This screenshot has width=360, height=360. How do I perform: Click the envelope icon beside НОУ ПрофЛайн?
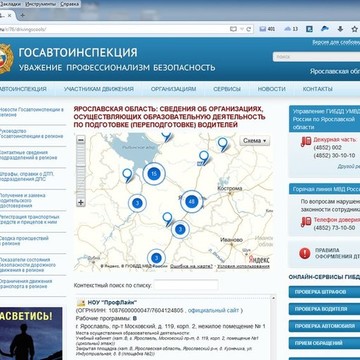tap(81, 303)
